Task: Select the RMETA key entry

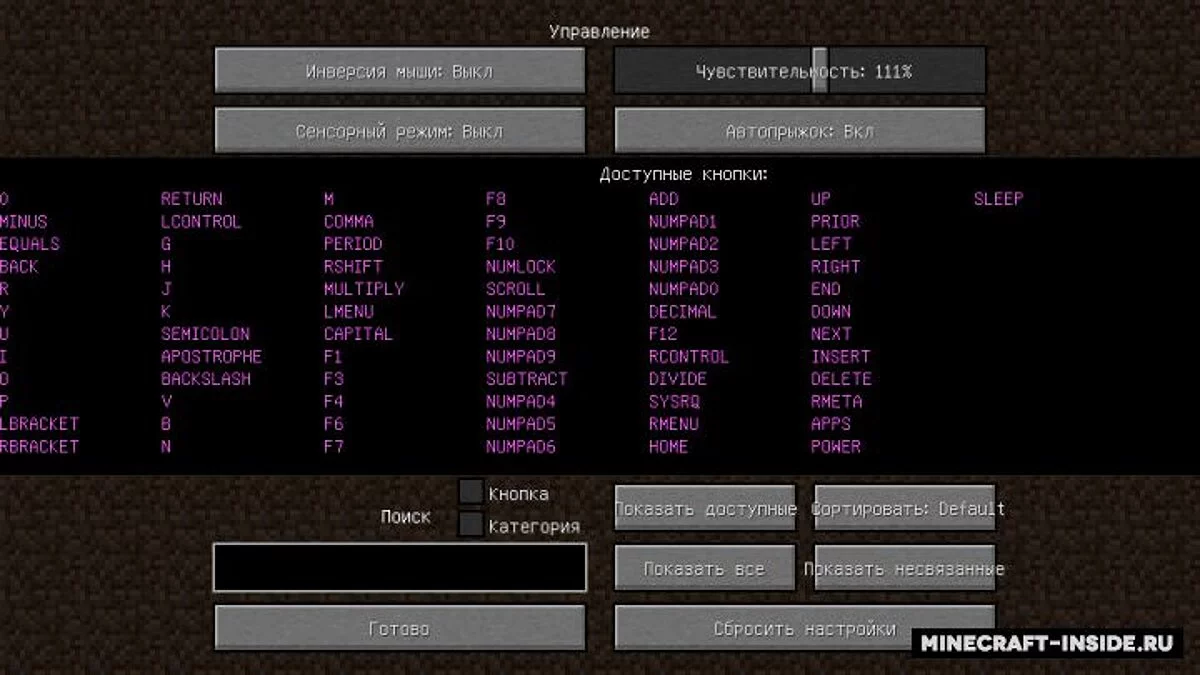Action: 836,402
